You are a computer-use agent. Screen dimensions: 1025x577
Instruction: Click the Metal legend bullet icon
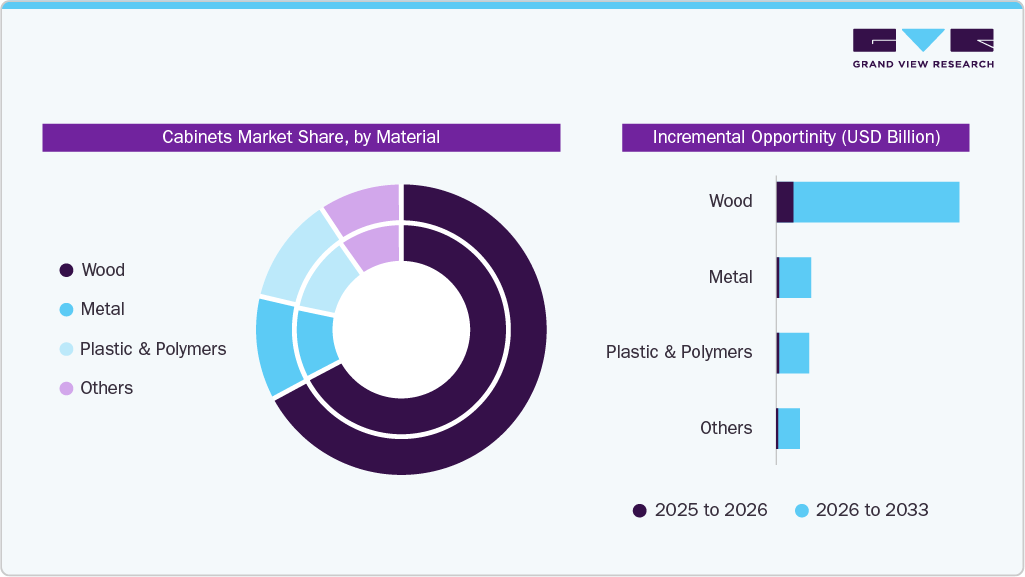[x=65, y=309]
